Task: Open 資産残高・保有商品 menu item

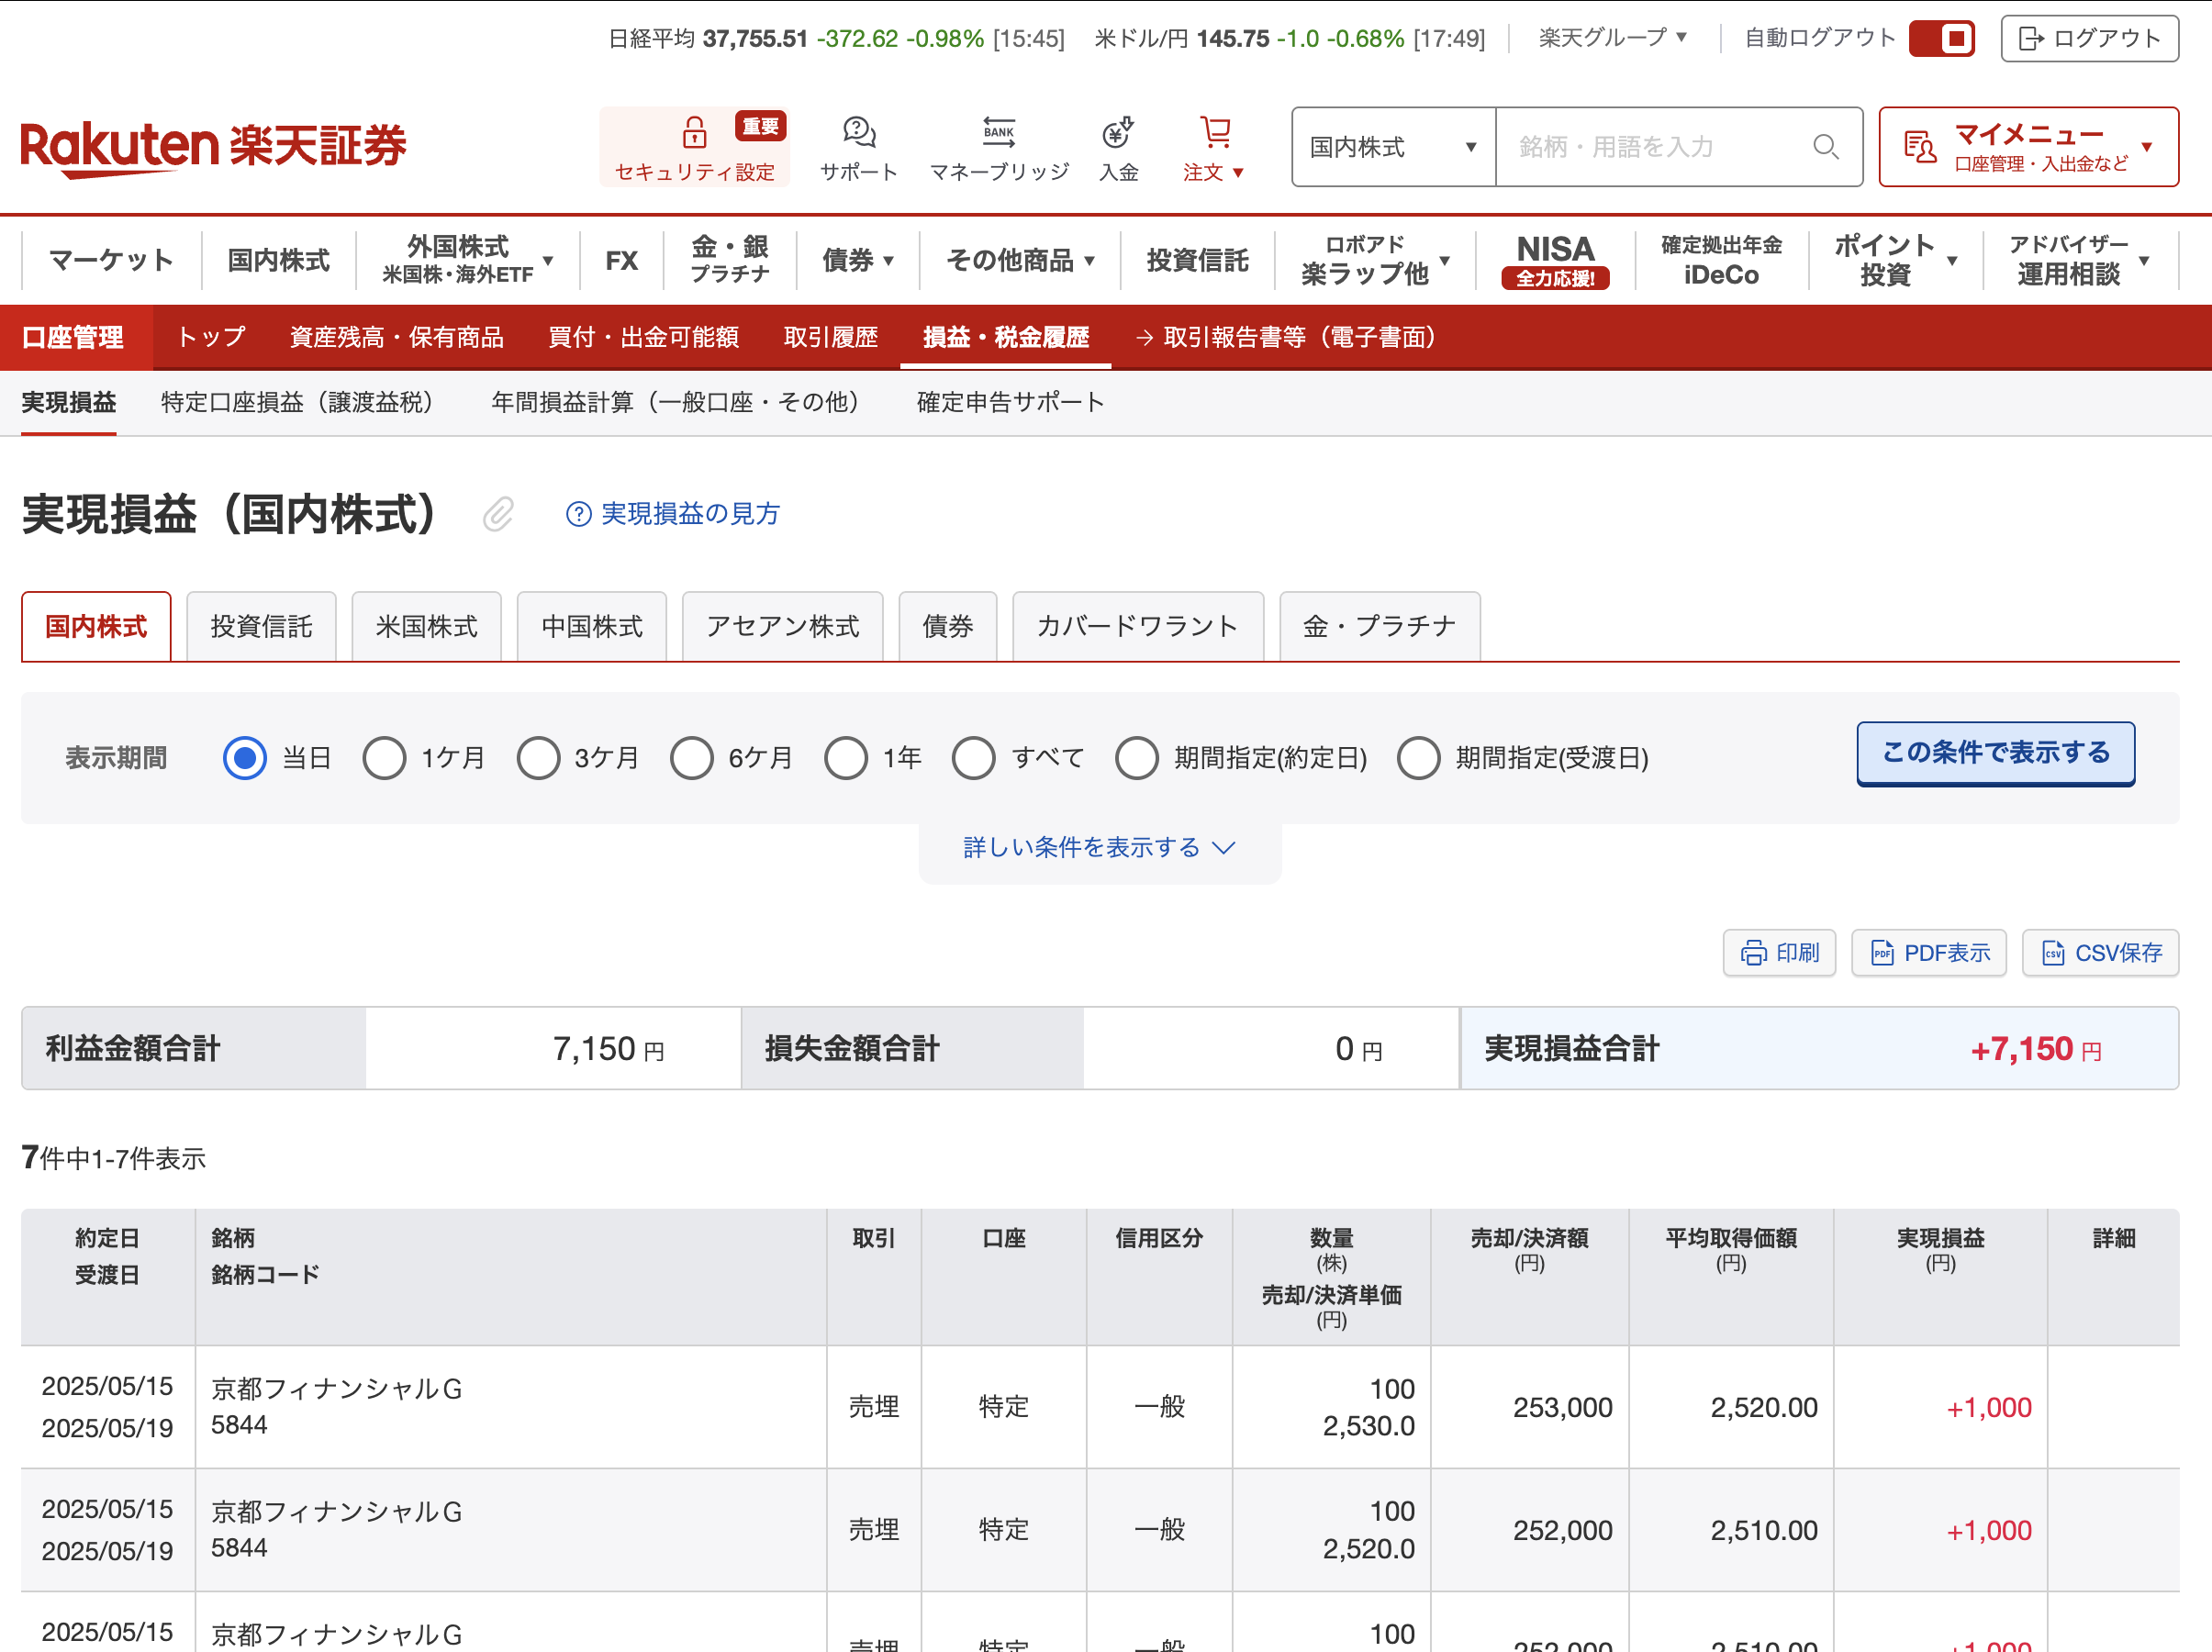Action: [x=397, y=337]
